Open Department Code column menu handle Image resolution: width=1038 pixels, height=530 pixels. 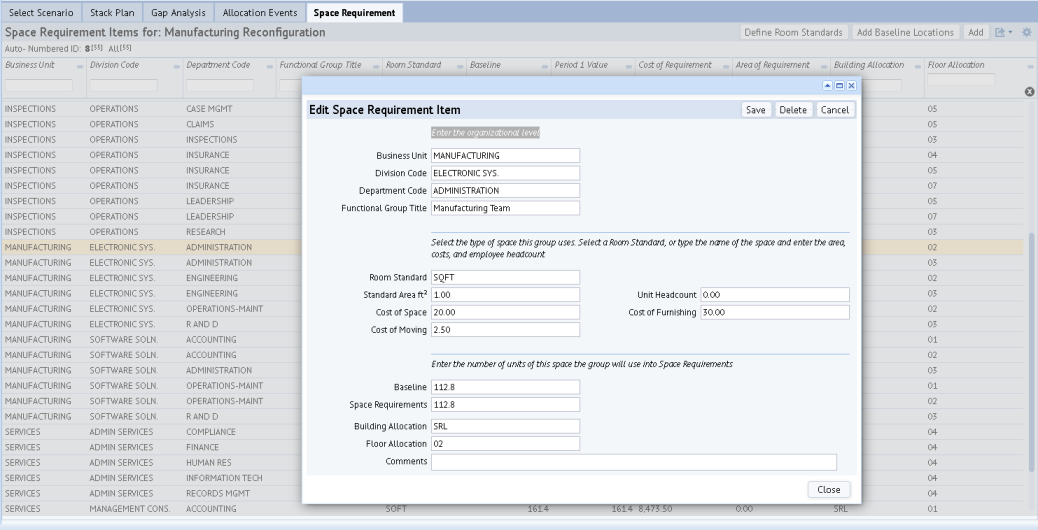point(269,66)
